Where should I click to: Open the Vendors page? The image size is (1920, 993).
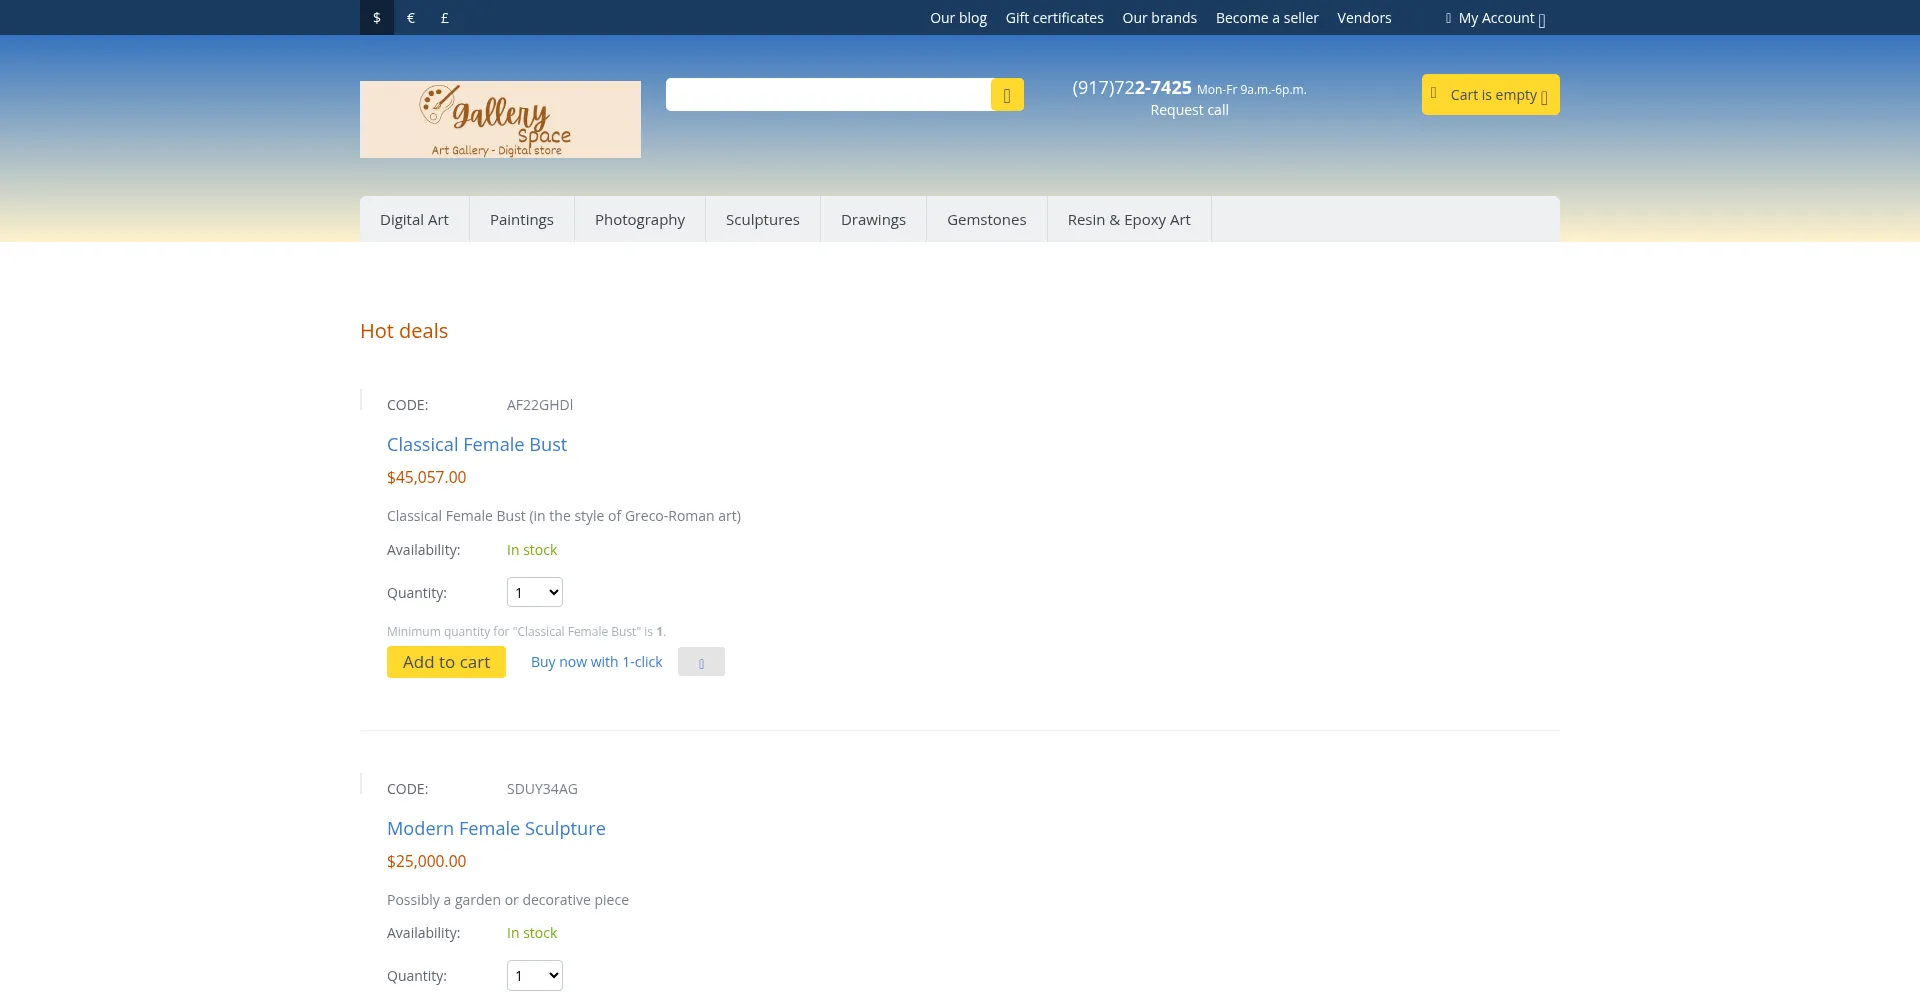tap(1364, 18)
